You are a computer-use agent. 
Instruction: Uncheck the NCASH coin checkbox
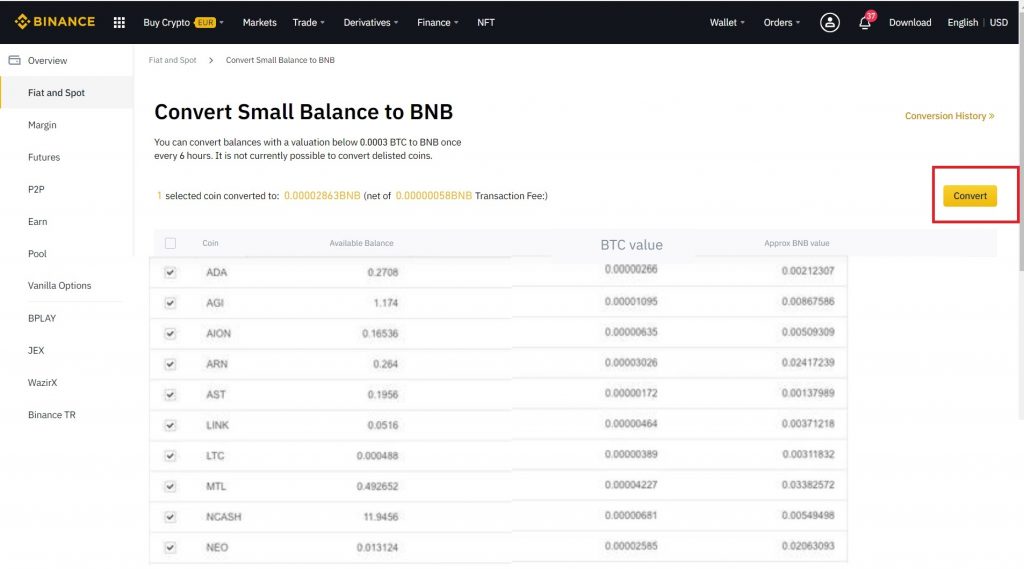pos(170,517)
